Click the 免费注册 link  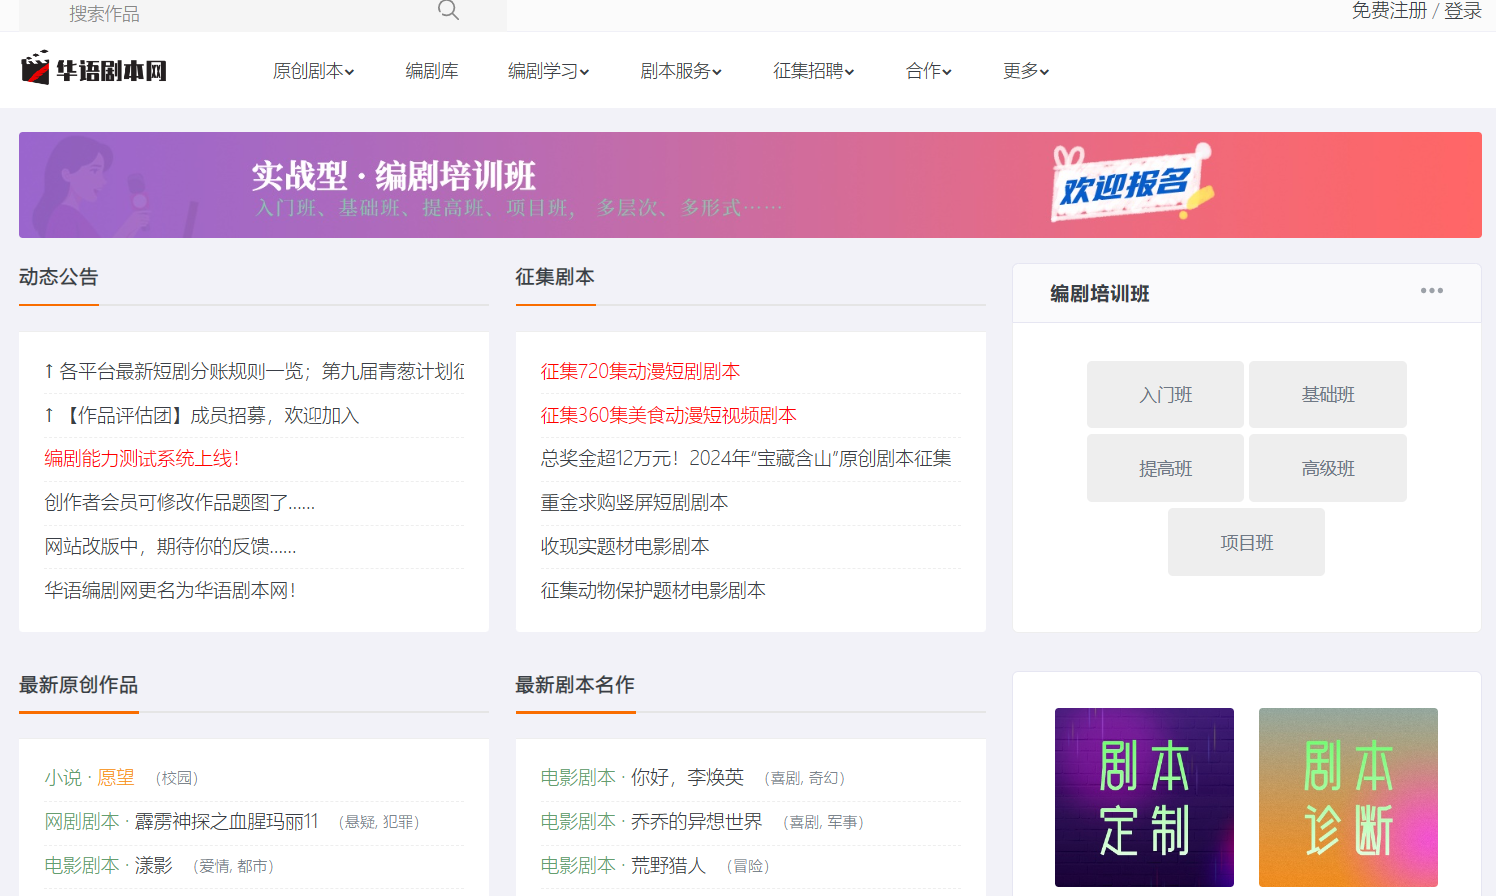pyautogui.click(x=1389, y=11)
